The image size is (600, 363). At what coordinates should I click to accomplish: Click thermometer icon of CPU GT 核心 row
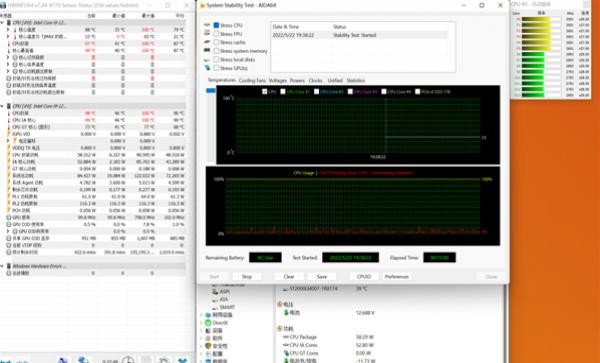9,127
